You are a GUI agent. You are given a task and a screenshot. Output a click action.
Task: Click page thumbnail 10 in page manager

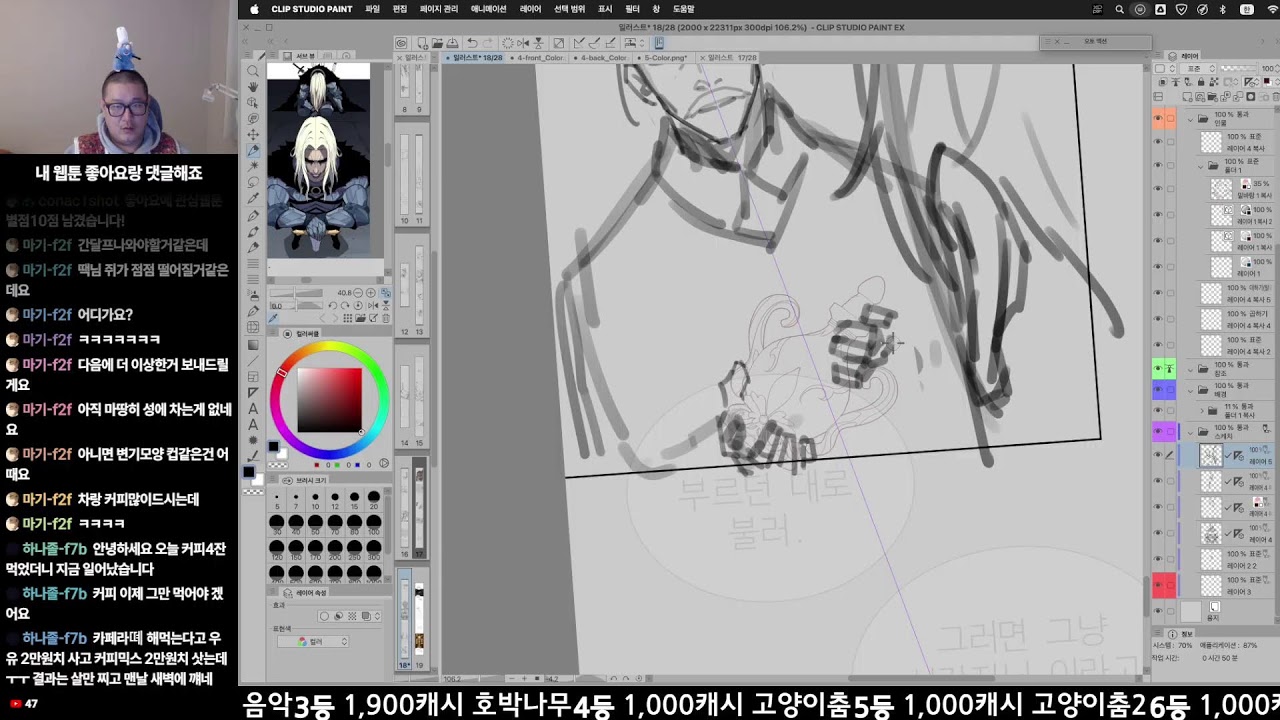click(405, 173)
